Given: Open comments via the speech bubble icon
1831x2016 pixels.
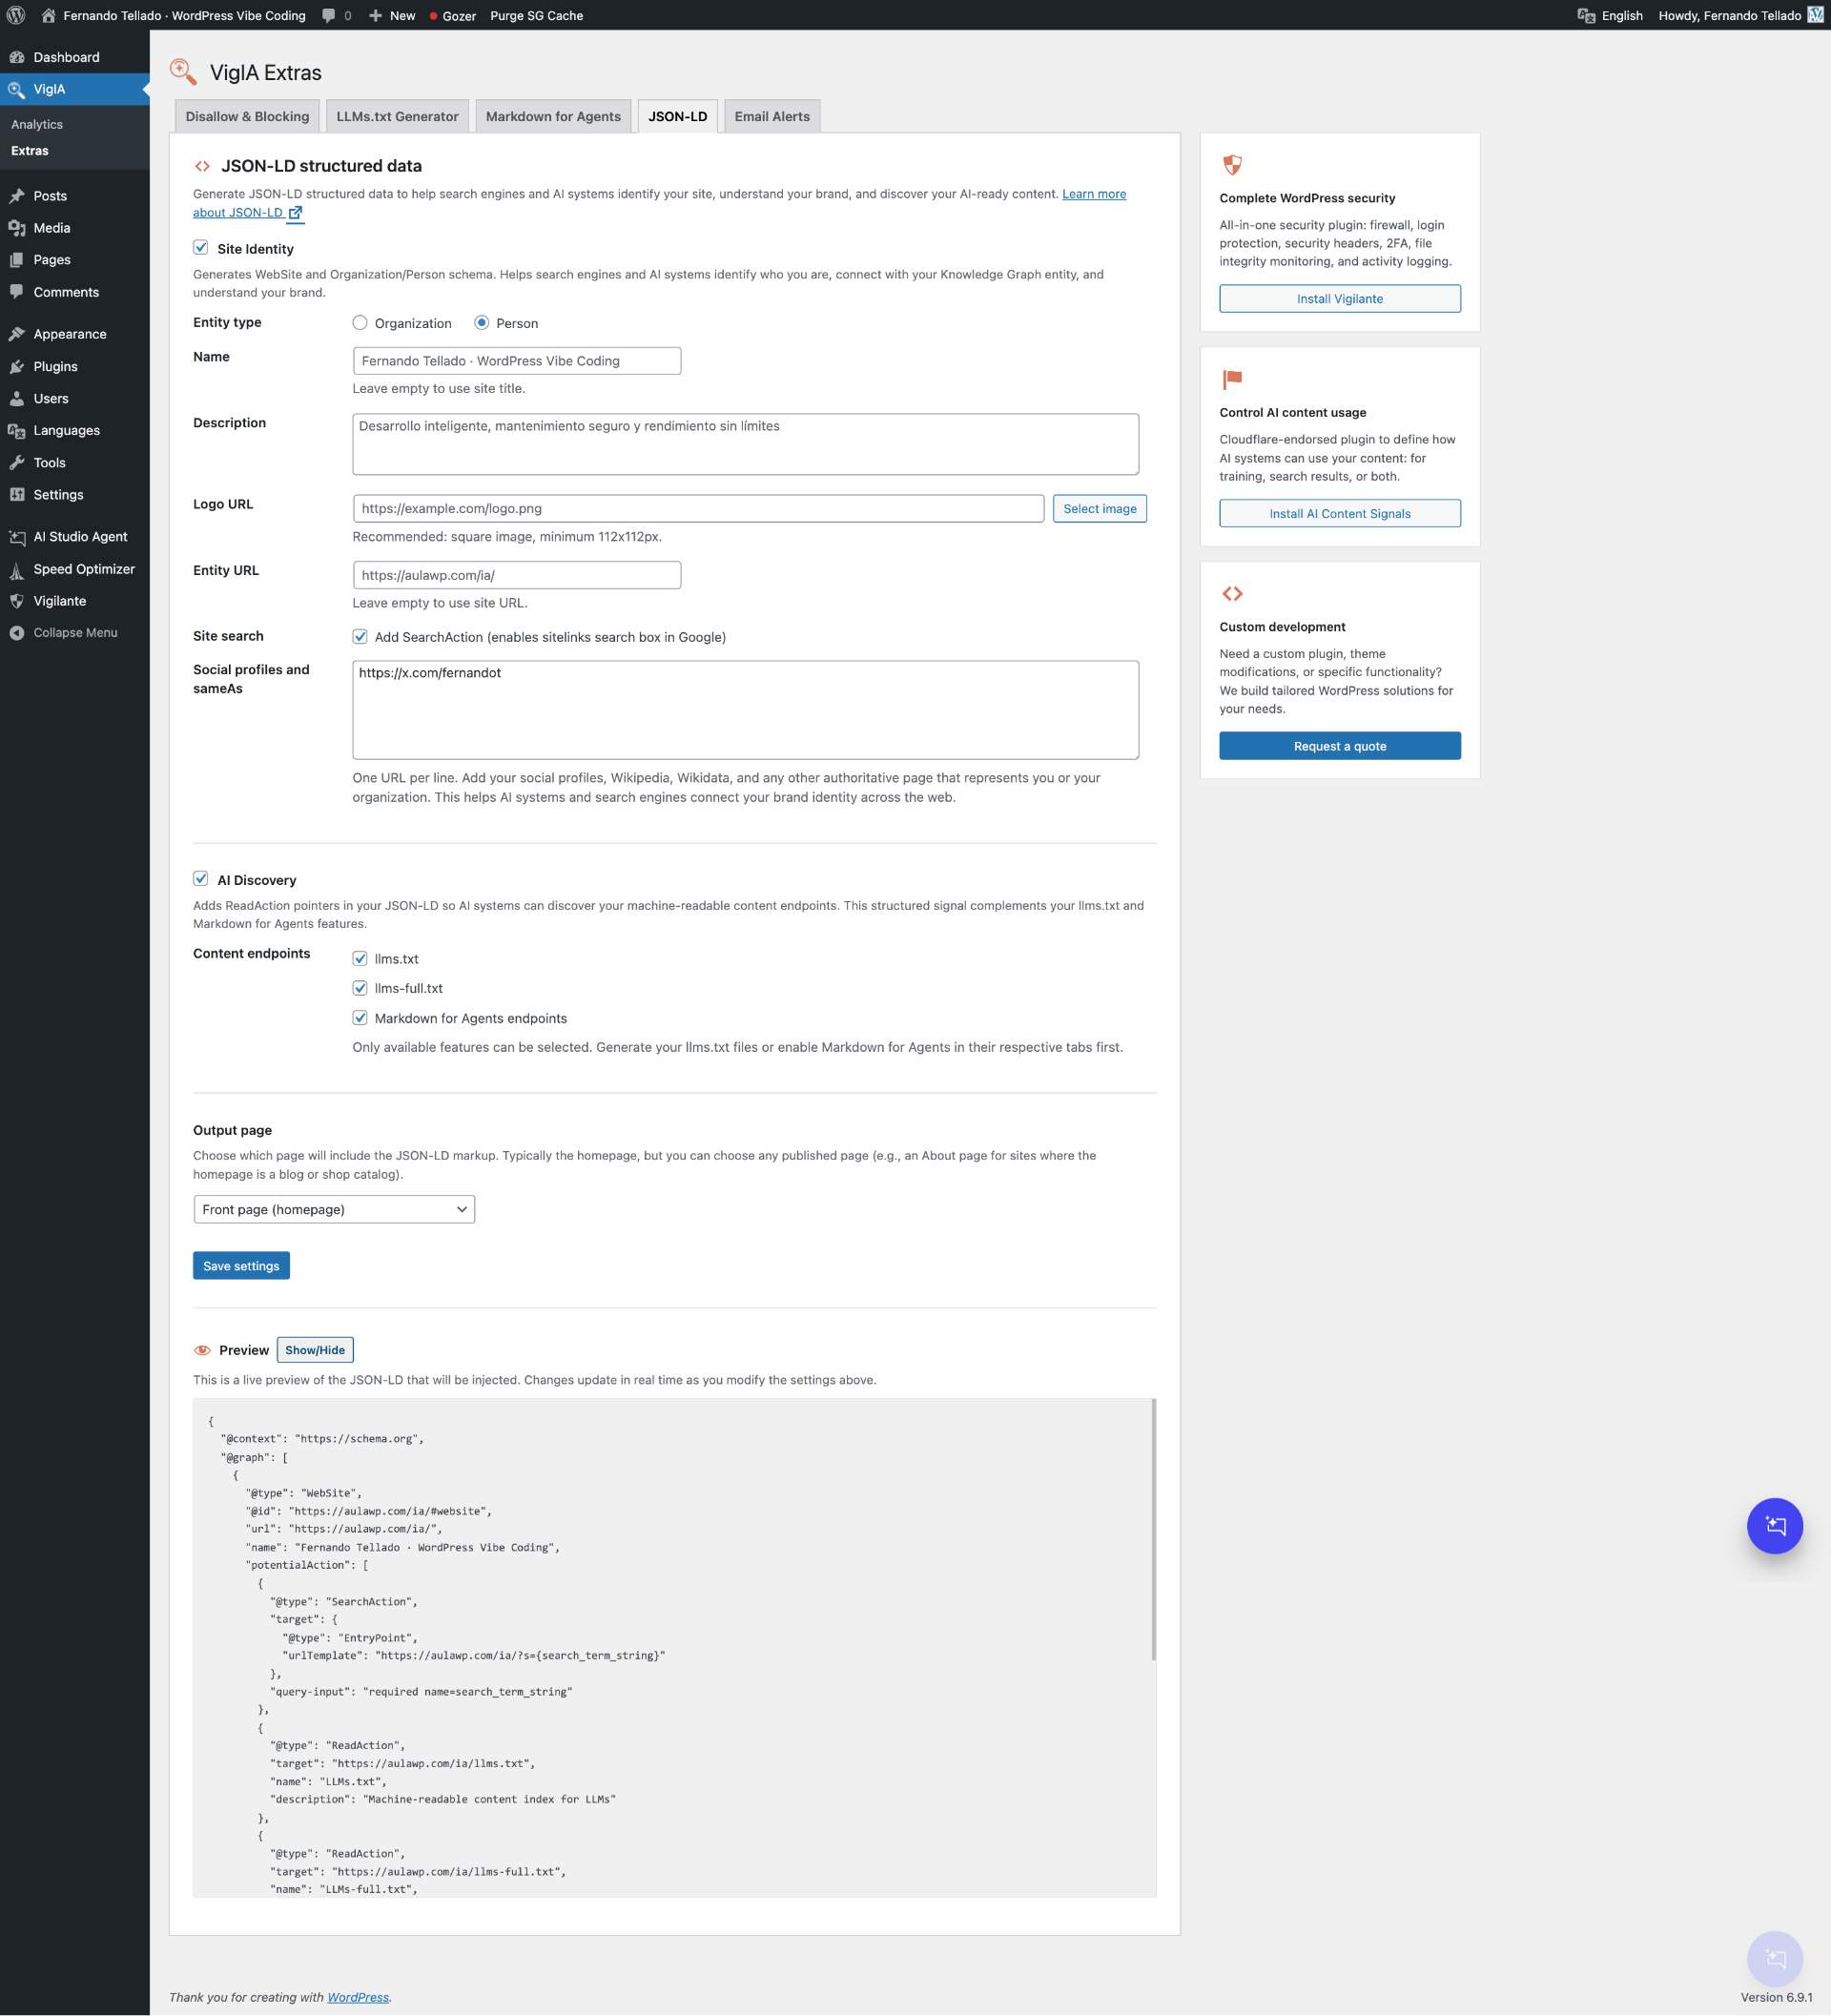Looking at the screenshot, I should click(329, 15).
